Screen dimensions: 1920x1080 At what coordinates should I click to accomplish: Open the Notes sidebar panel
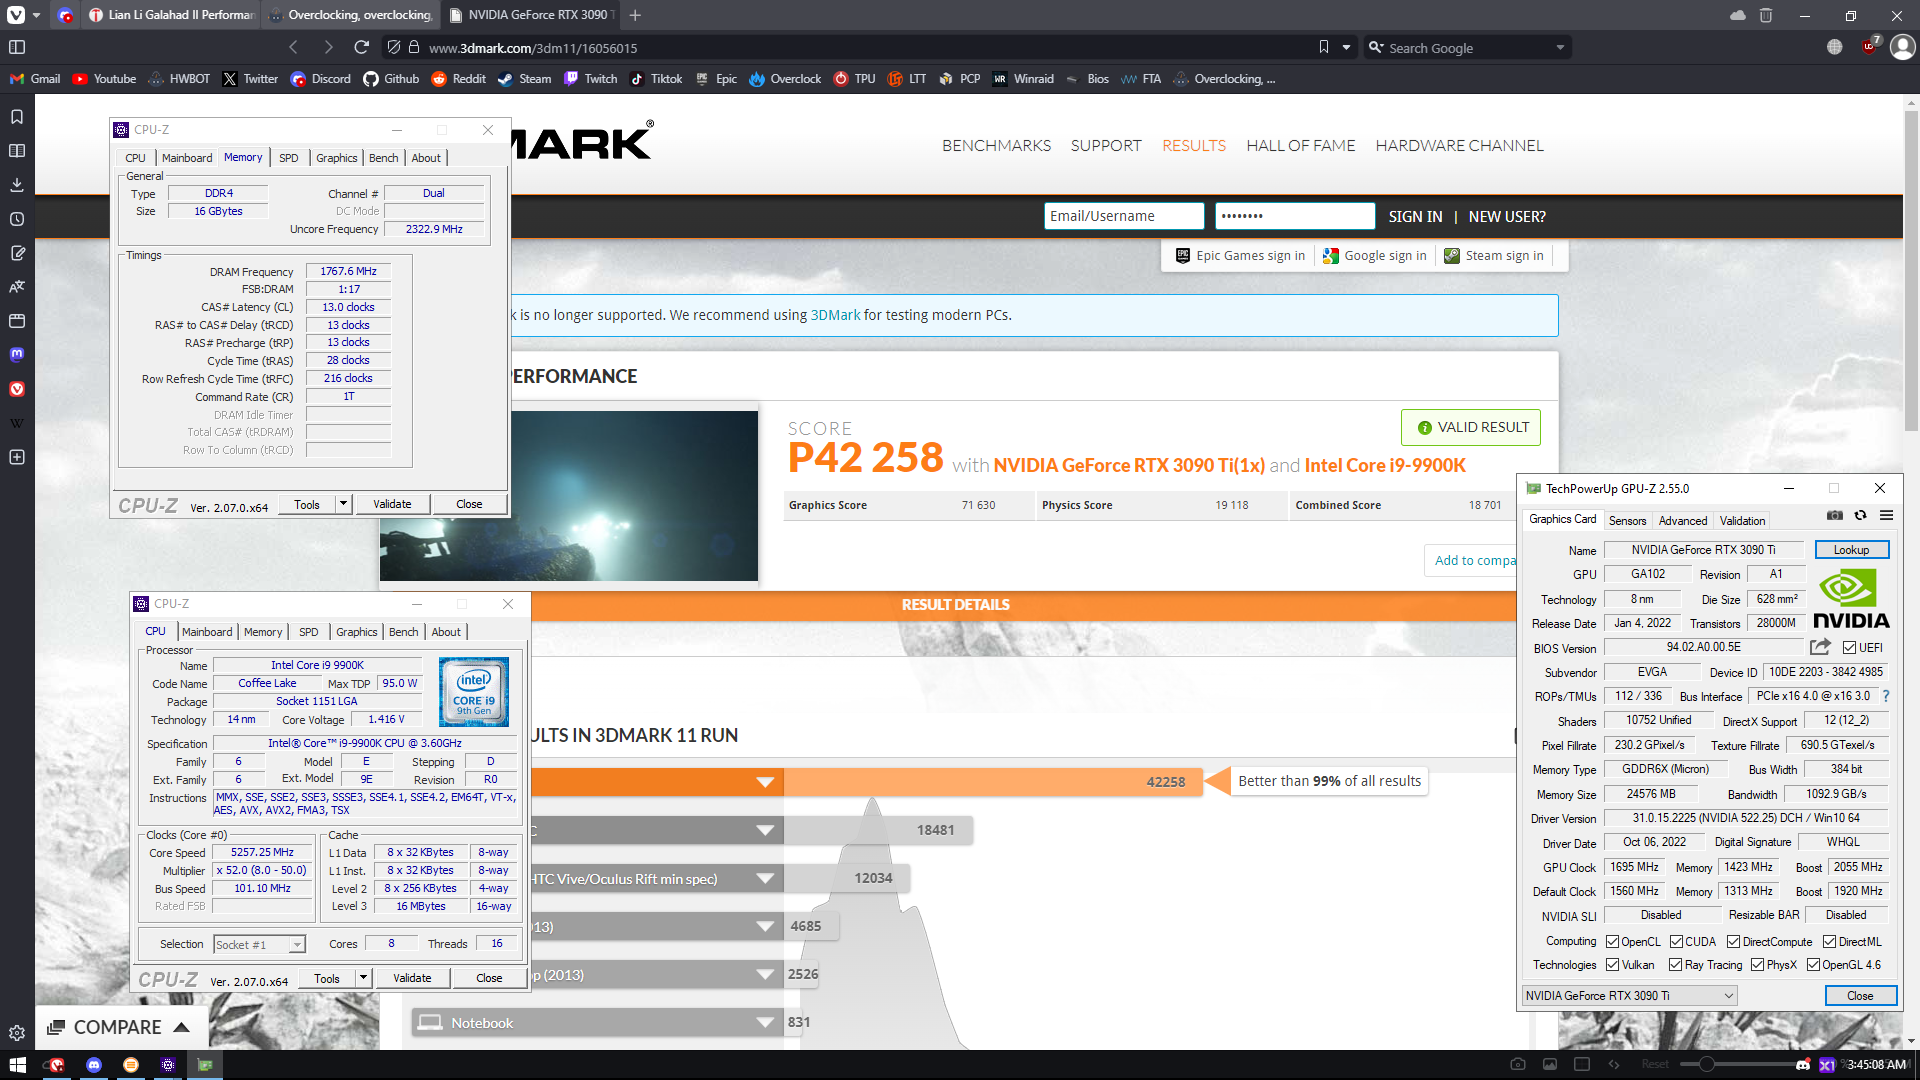pyautogui.click(x=17, y=253)
